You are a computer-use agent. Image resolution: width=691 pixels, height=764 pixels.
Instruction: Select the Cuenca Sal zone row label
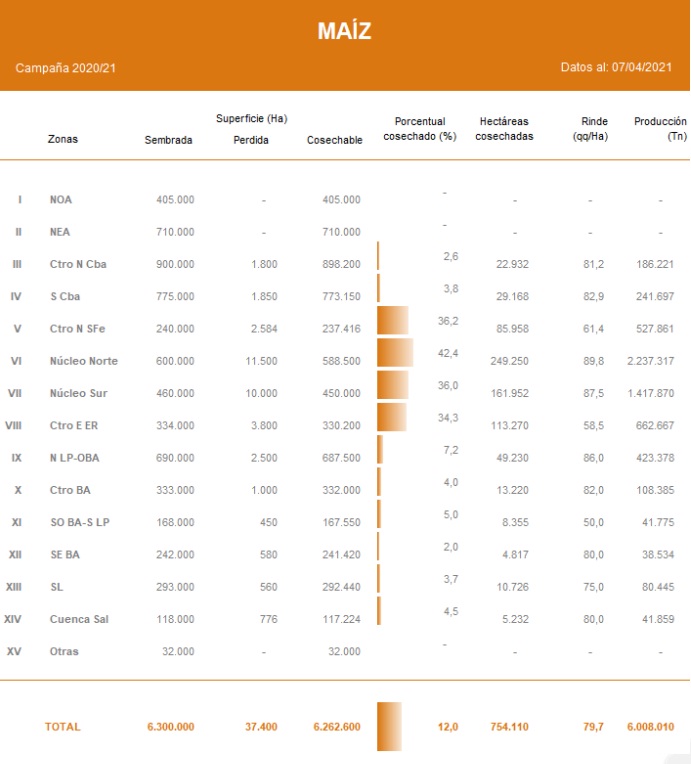(x=77, y=619)
